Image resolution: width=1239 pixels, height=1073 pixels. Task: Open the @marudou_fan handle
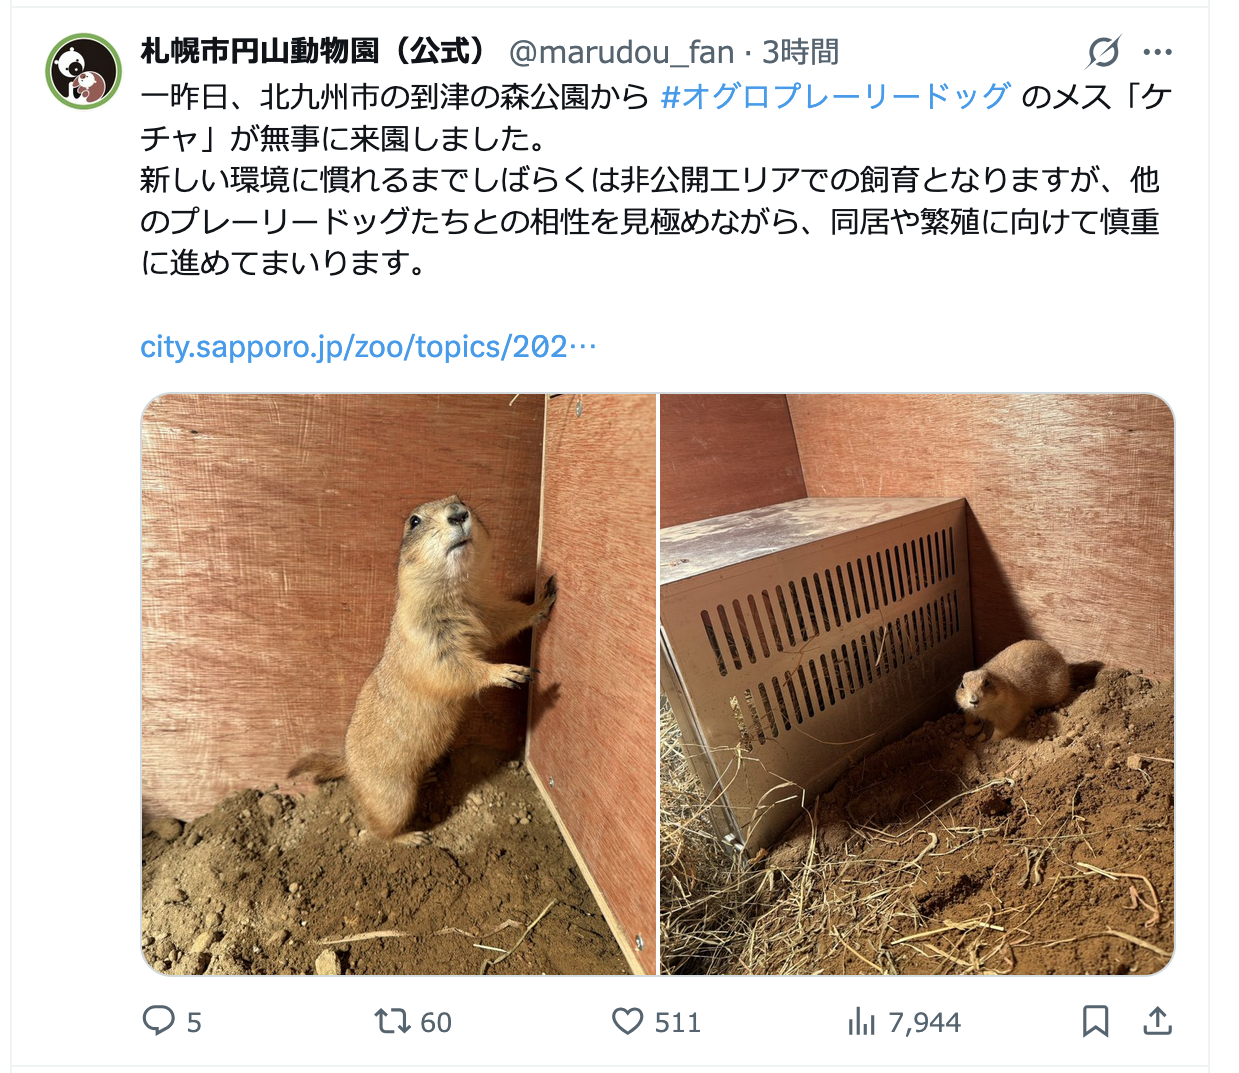pos(621,51)
